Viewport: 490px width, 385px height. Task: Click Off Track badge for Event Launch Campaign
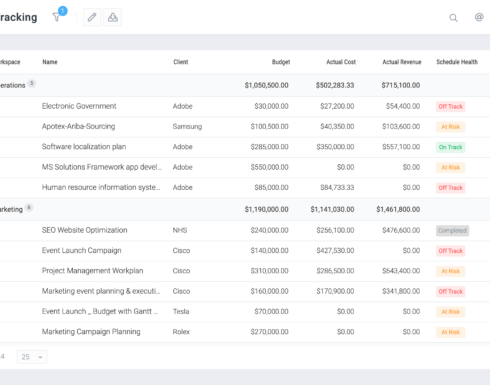click(x=450, y=251)
